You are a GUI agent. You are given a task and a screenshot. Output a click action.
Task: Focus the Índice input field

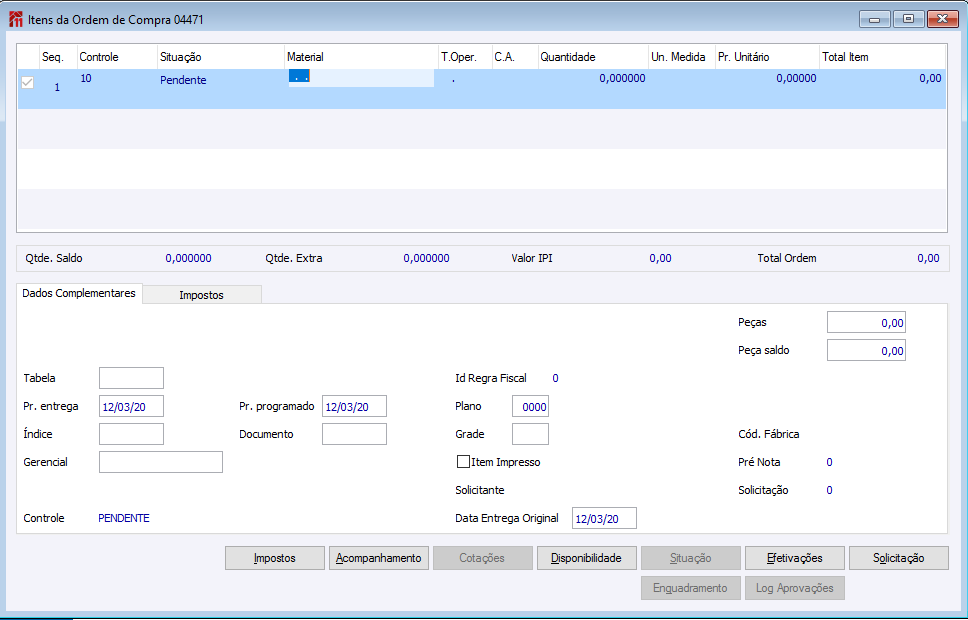click(131, 434)
